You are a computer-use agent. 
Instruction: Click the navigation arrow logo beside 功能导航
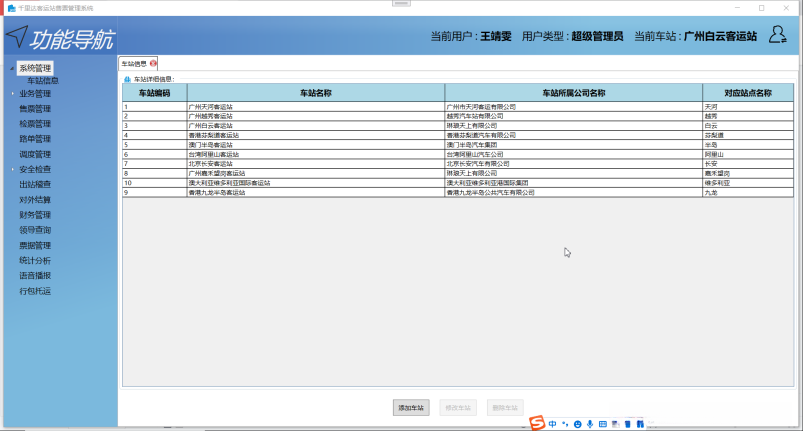click(x=17, y=37)
